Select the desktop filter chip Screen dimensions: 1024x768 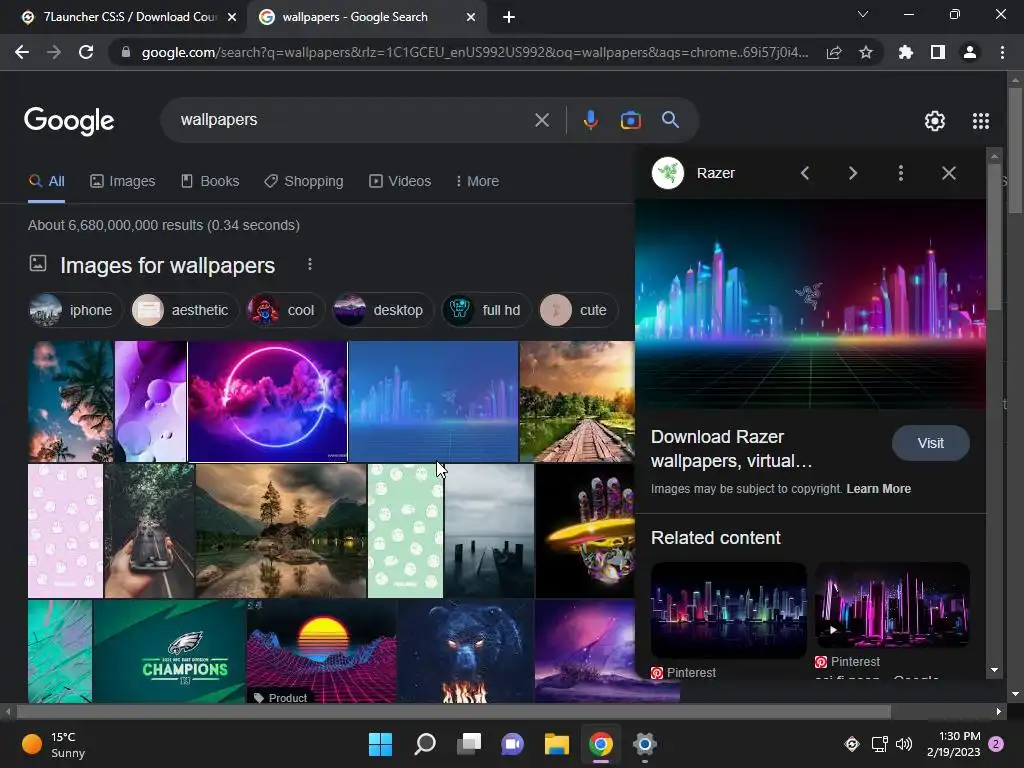point(382,310)
